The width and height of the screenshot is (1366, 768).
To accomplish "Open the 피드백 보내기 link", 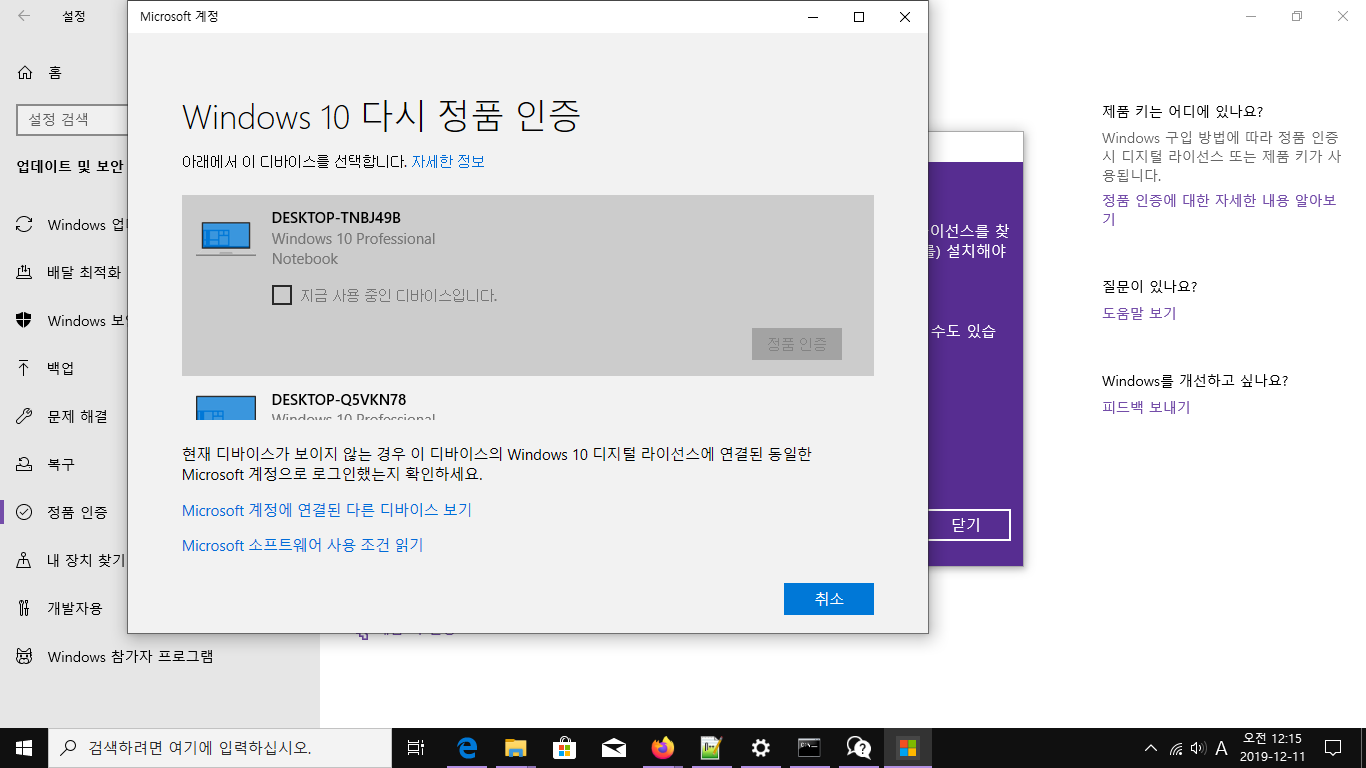I will point(1146,407).
